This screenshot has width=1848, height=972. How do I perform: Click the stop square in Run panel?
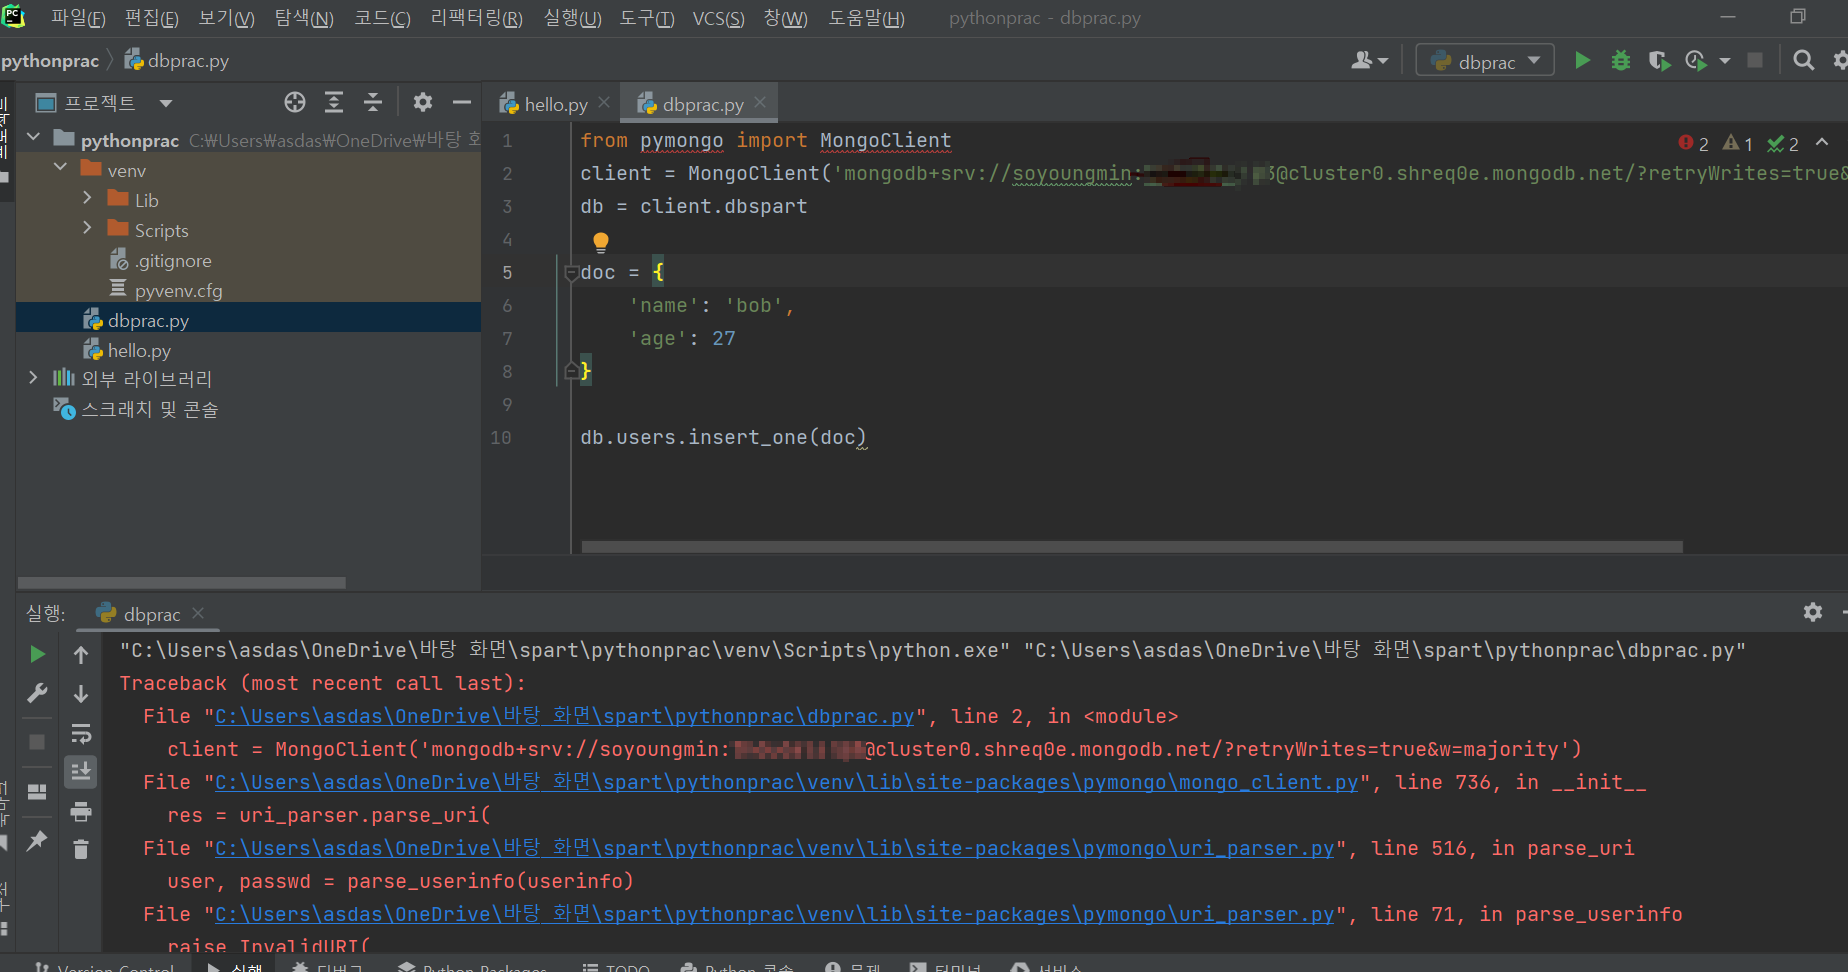tap(37, 742)
